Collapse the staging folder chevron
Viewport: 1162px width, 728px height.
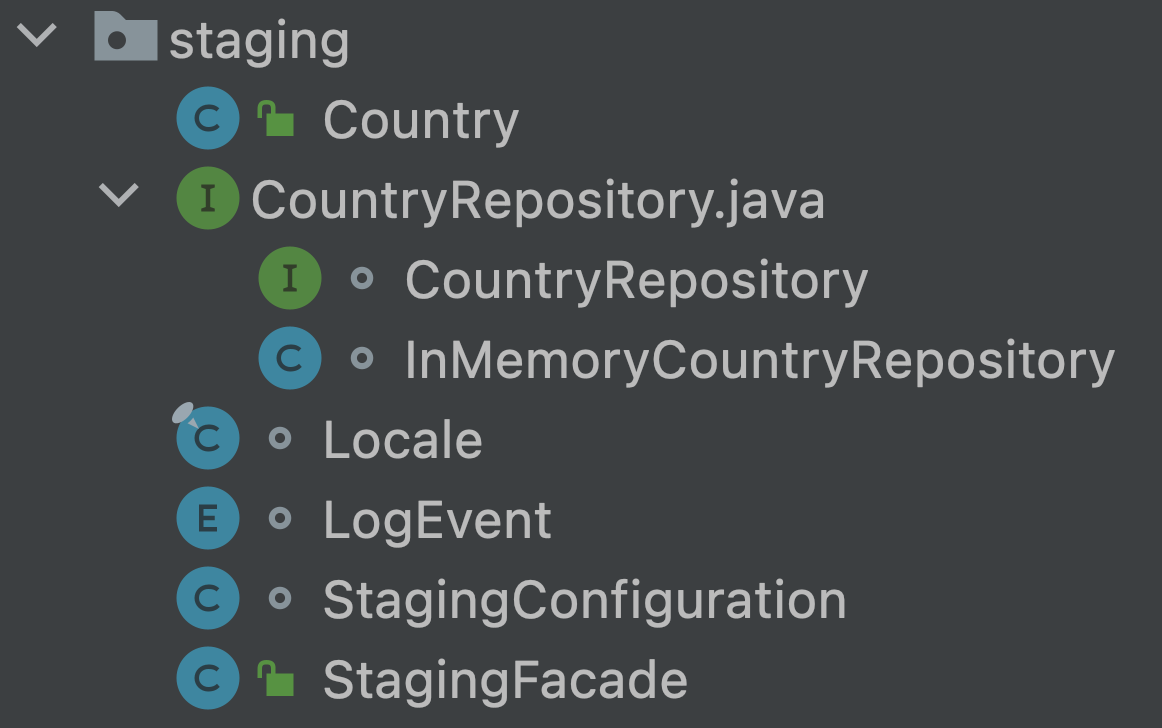pos(37,35)
